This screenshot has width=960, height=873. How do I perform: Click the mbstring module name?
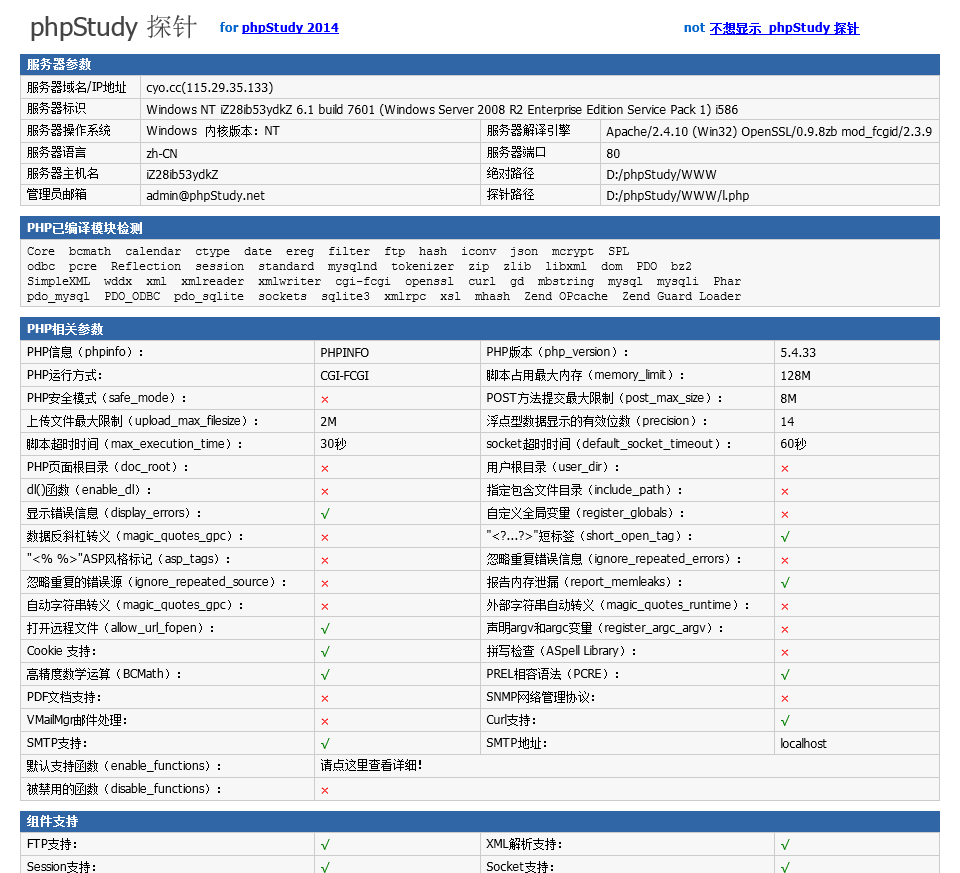(x=566, y=282)
